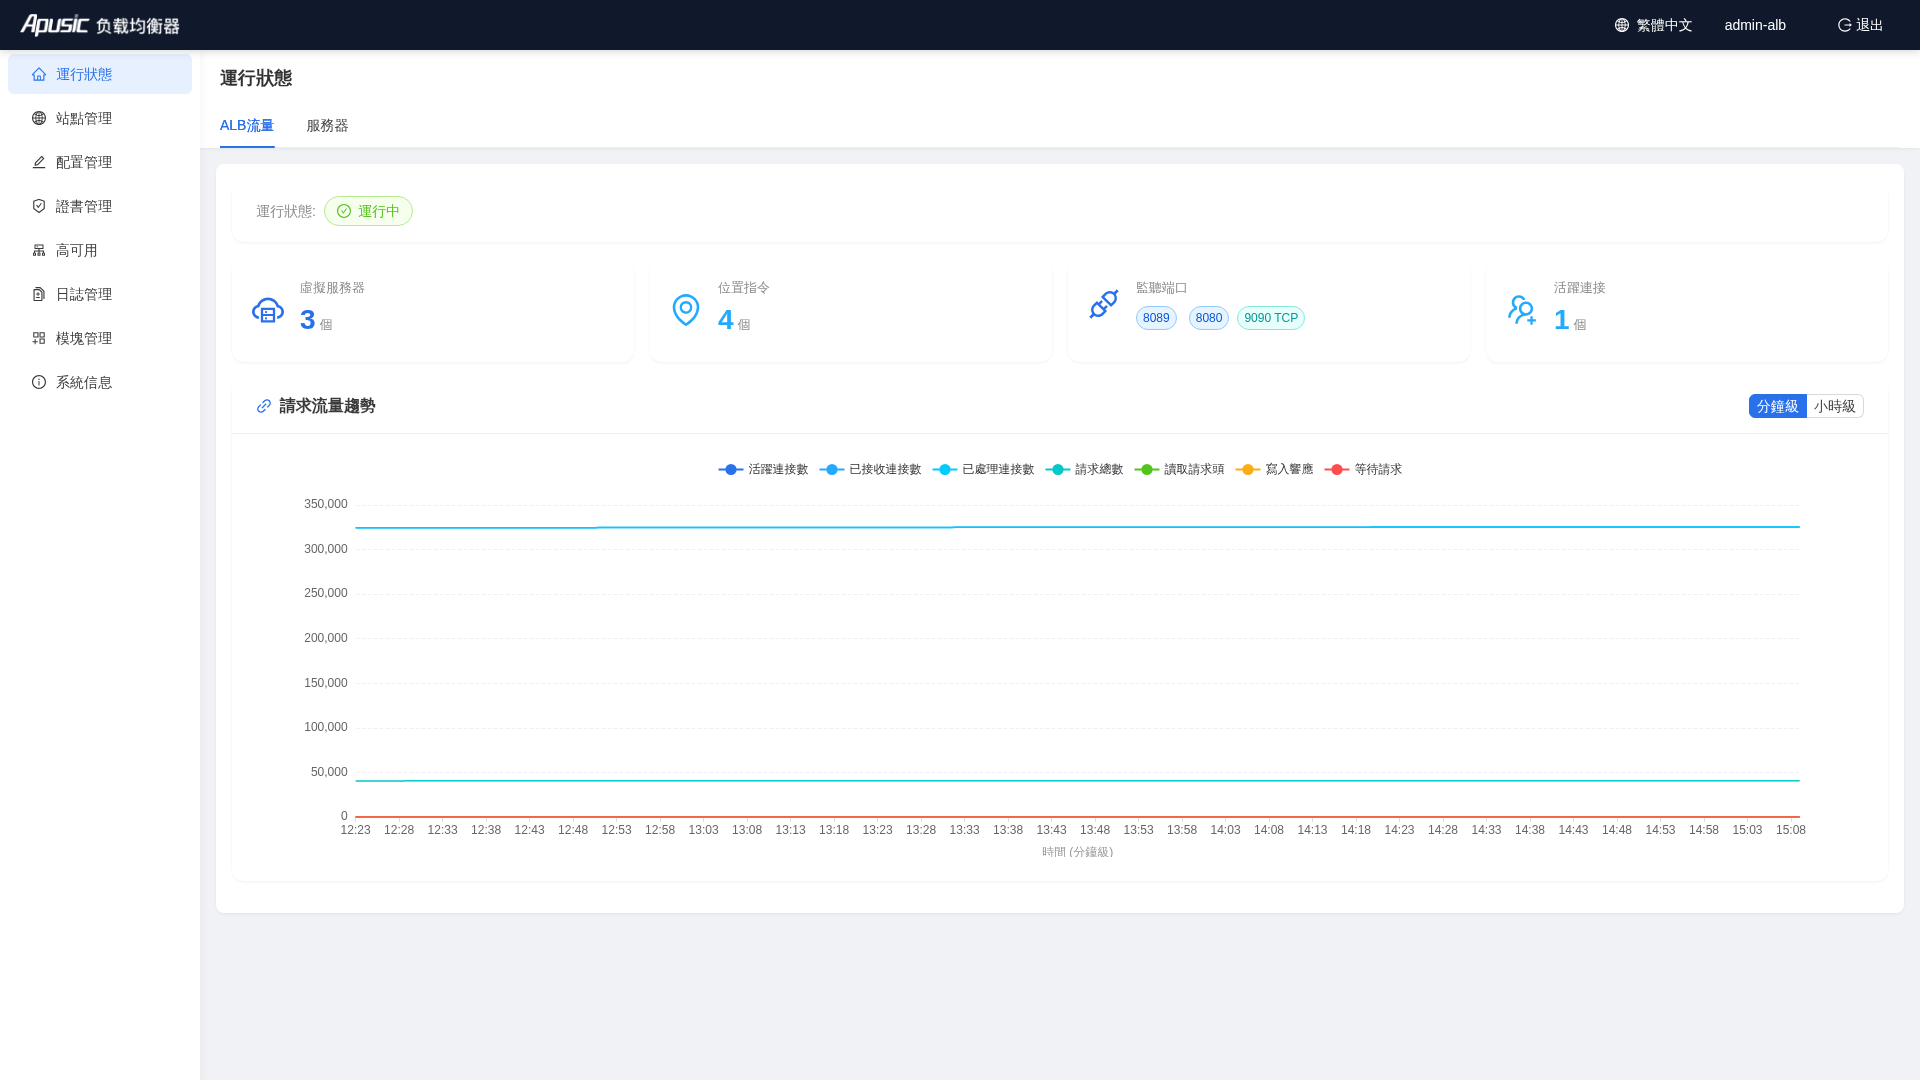Click the link icon beside 請求流量趨勢
The image size is (1920, 1080).
(264, 406)
